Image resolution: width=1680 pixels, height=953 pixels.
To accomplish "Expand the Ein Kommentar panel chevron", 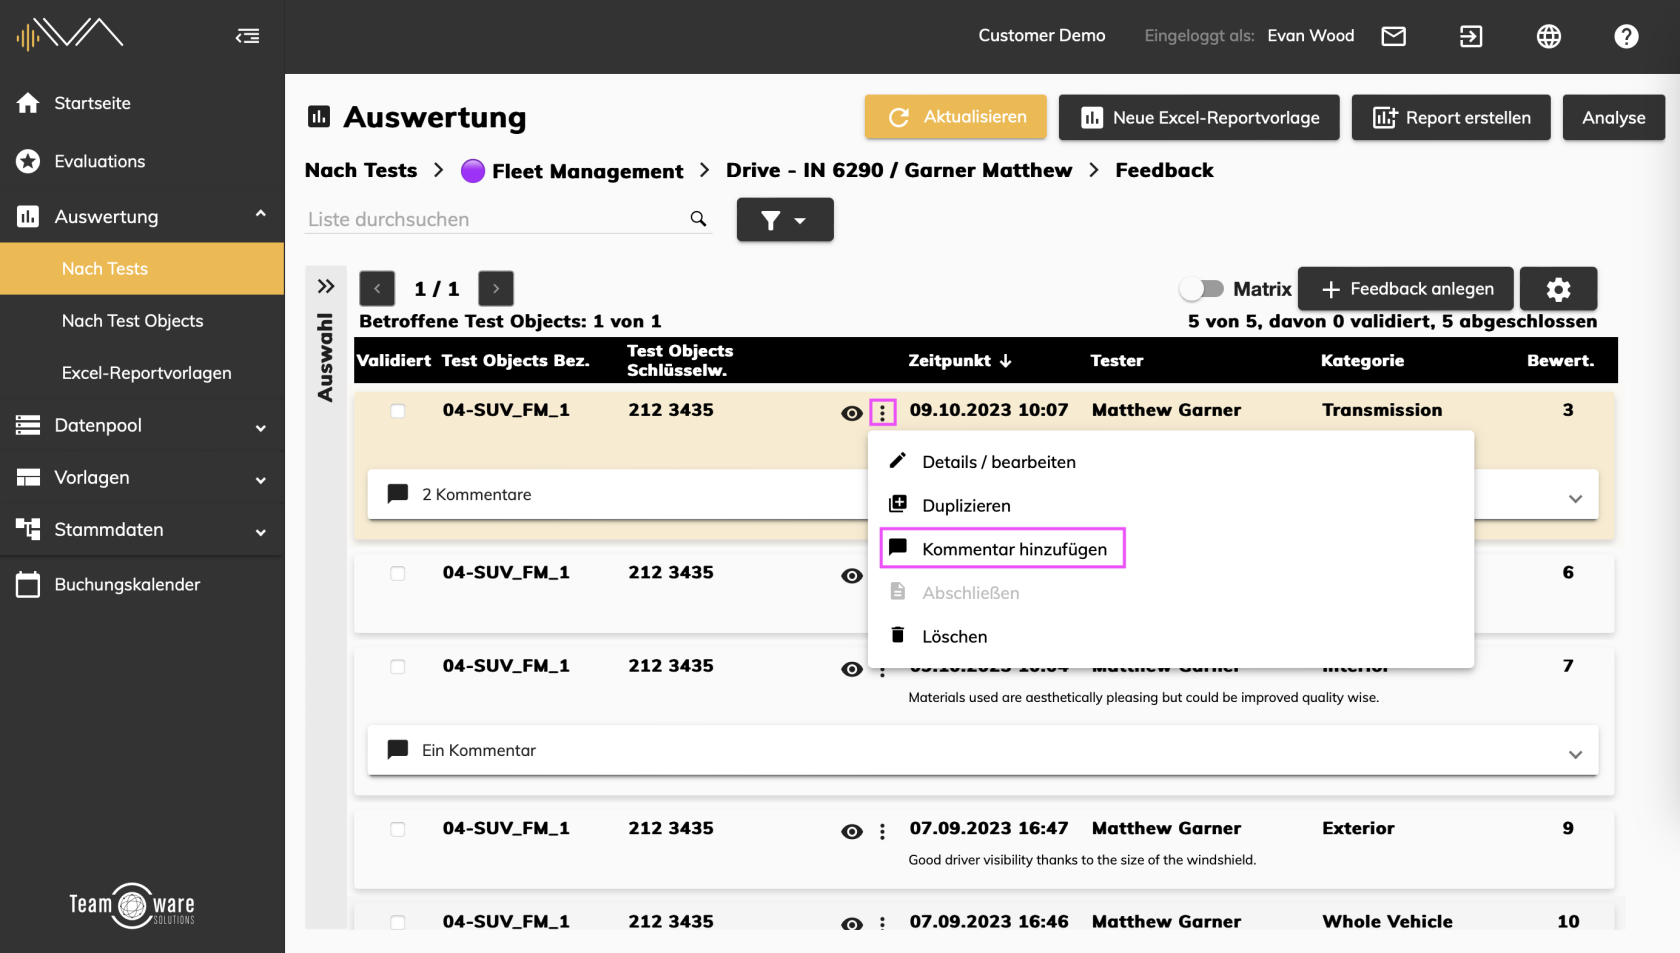I will tap(1575, 754).
